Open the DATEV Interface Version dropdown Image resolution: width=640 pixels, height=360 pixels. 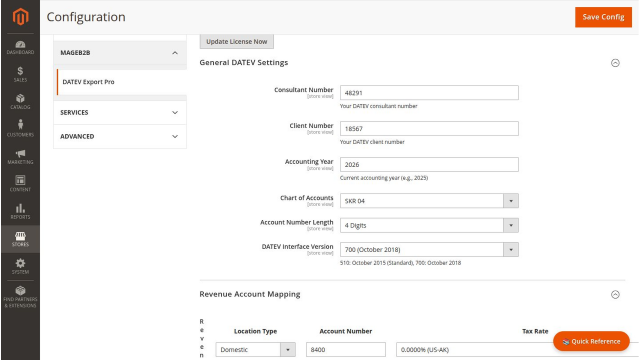pos(429,249)
